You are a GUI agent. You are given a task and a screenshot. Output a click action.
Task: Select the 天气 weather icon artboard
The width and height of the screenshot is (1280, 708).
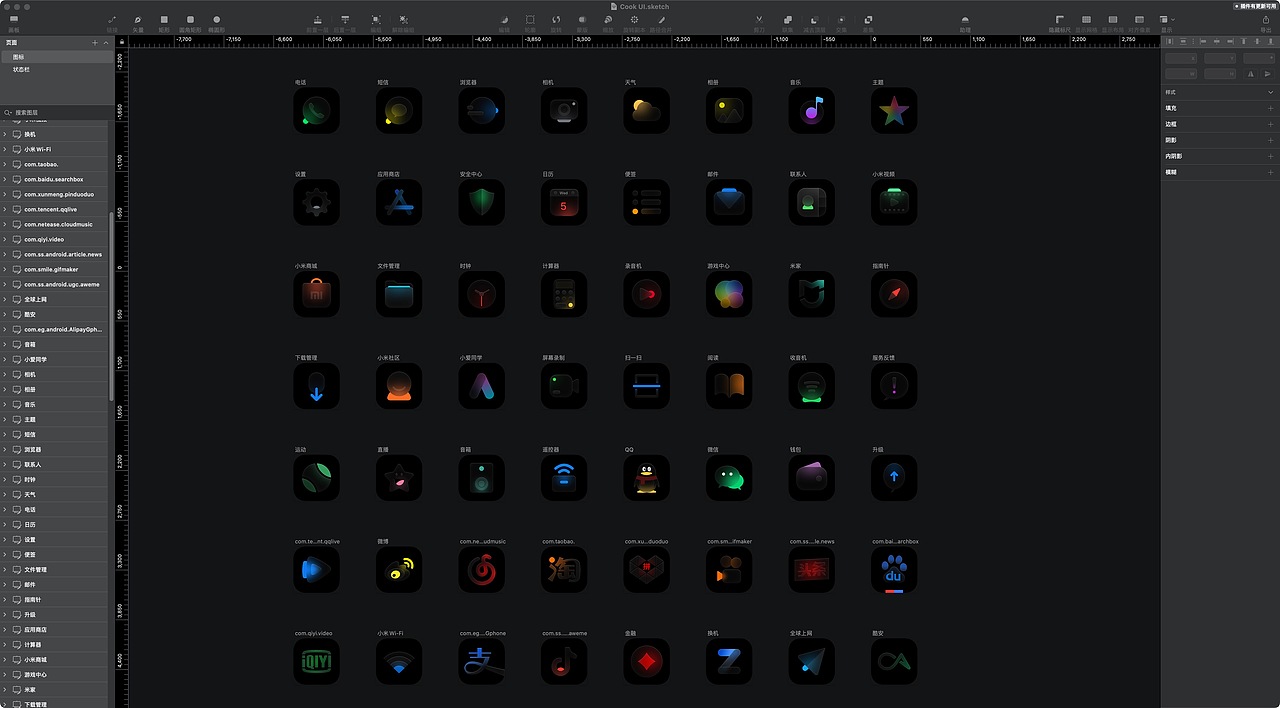pyautogui.click(x=647, y=110)
